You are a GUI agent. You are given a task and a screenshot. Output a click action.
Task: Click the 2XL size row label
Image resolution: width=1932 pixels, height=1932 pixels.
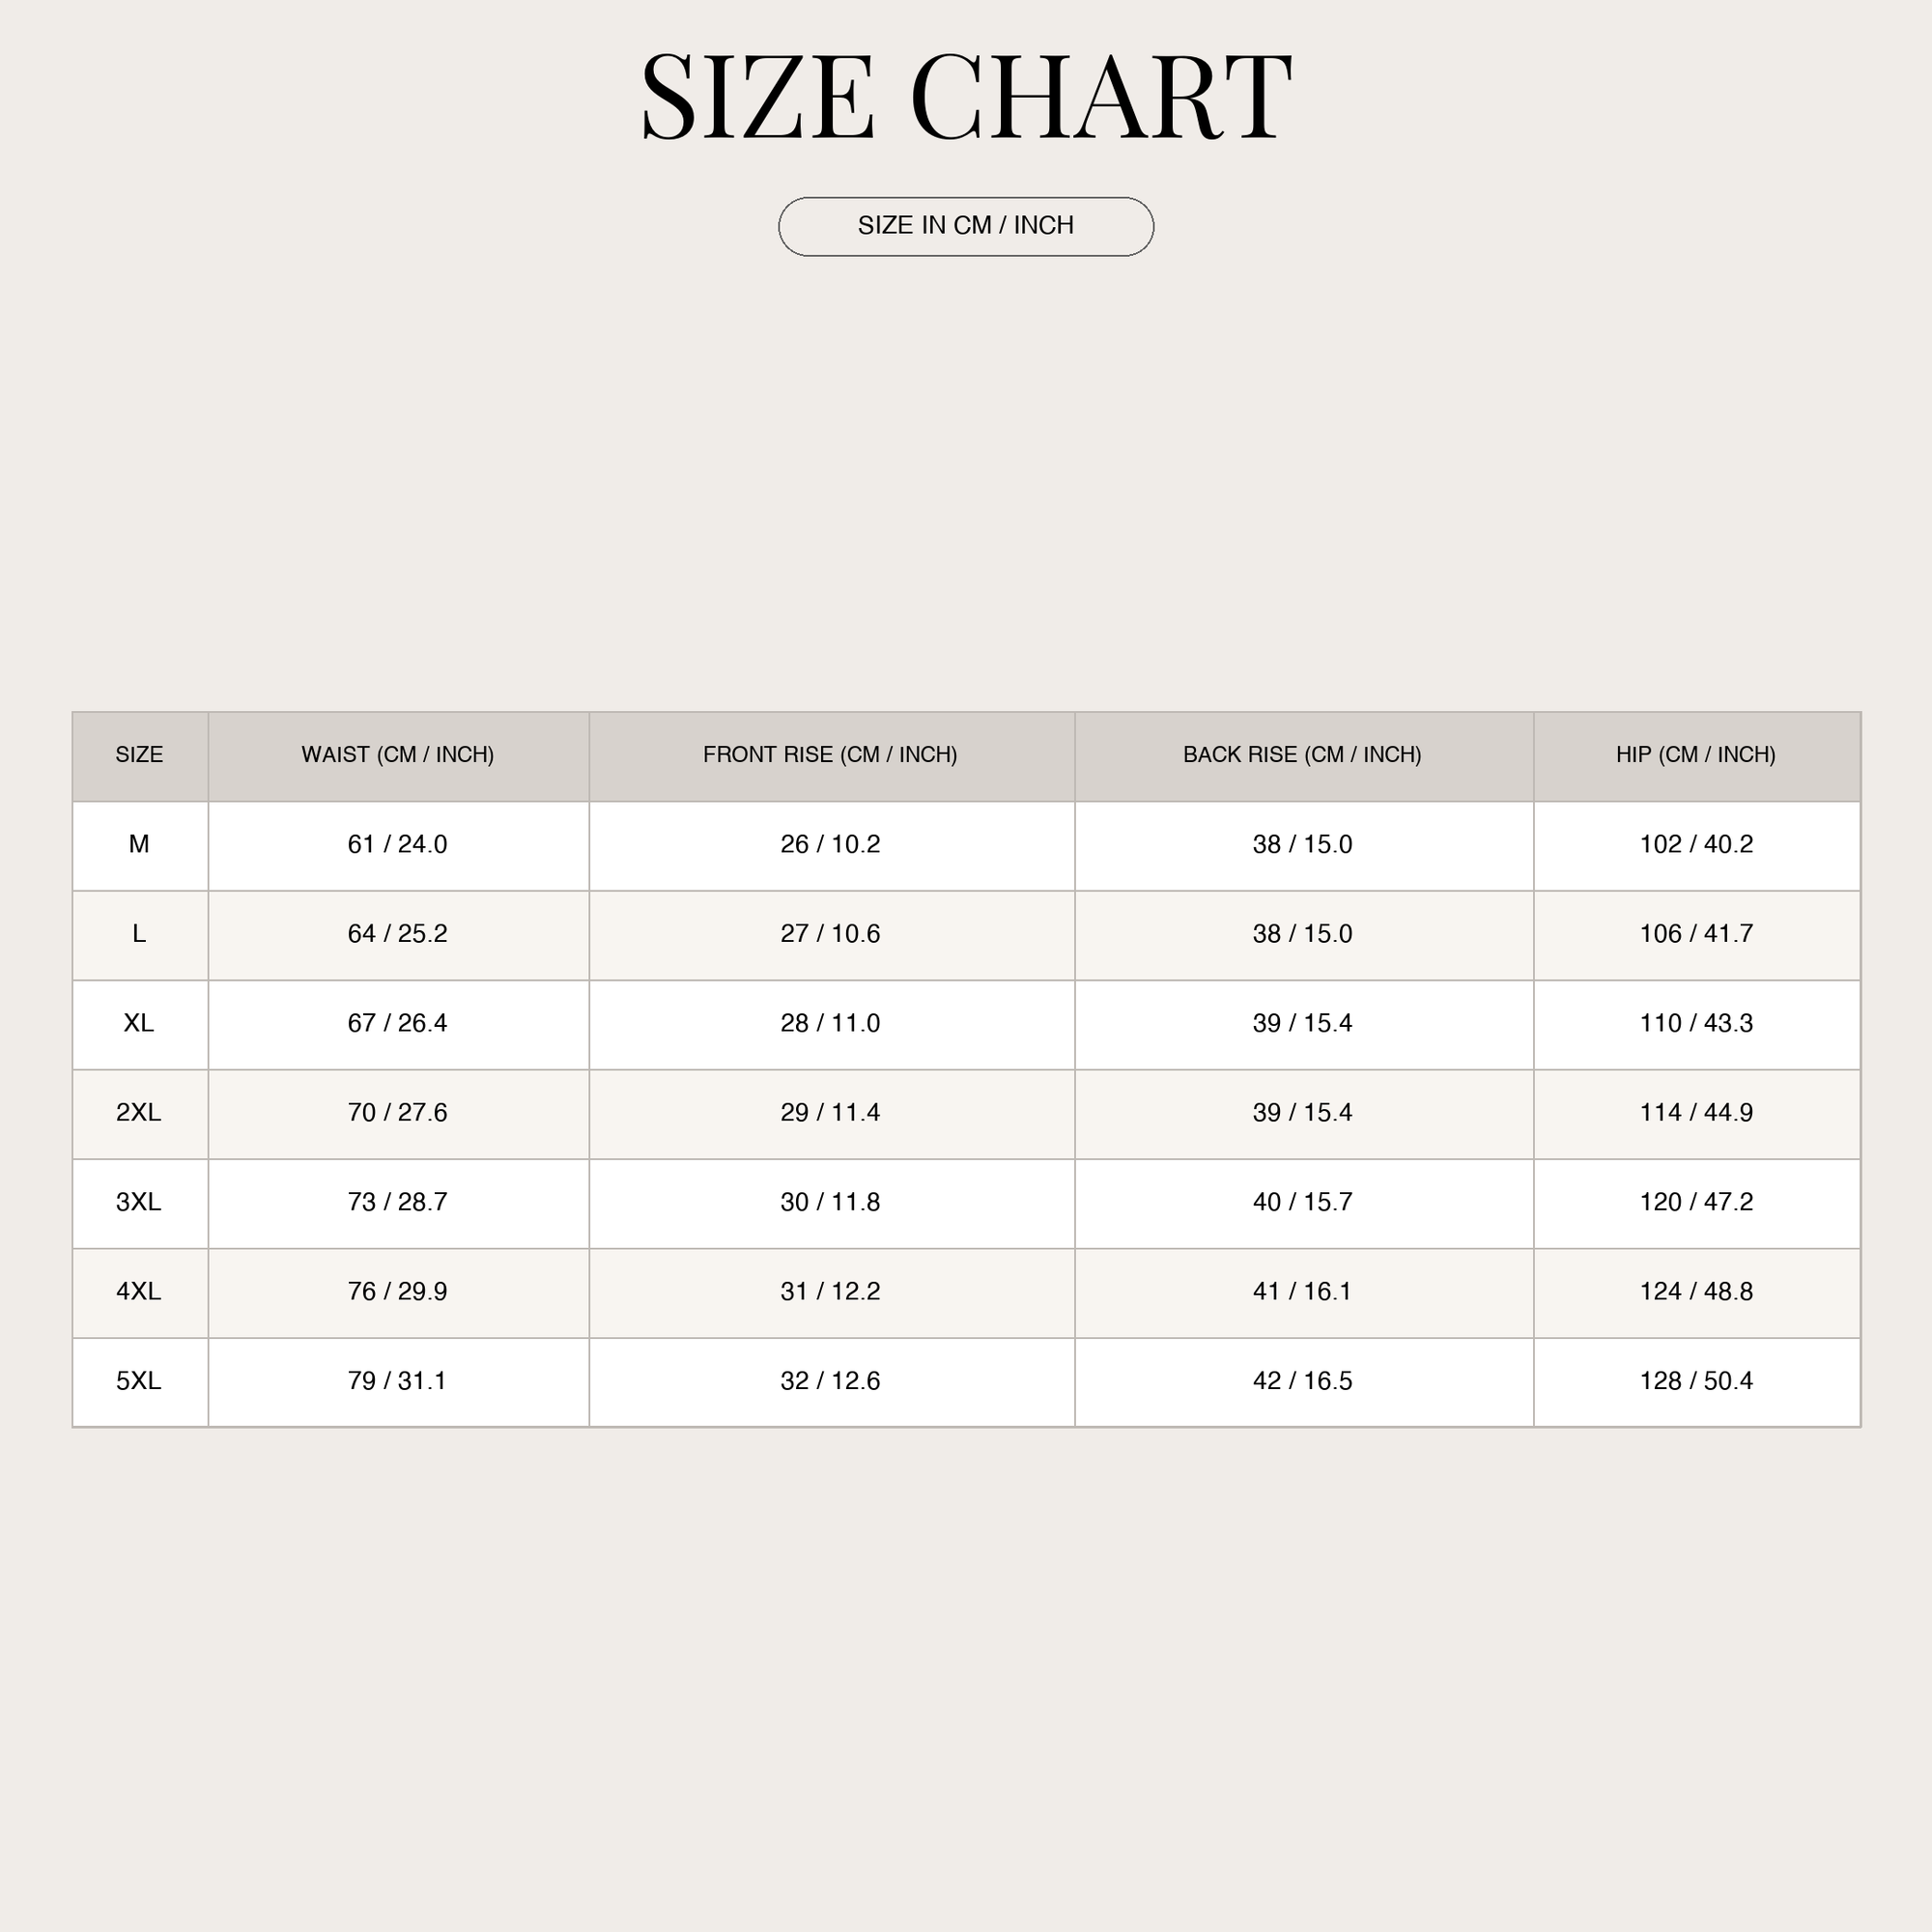click(x=140, y=1113)
